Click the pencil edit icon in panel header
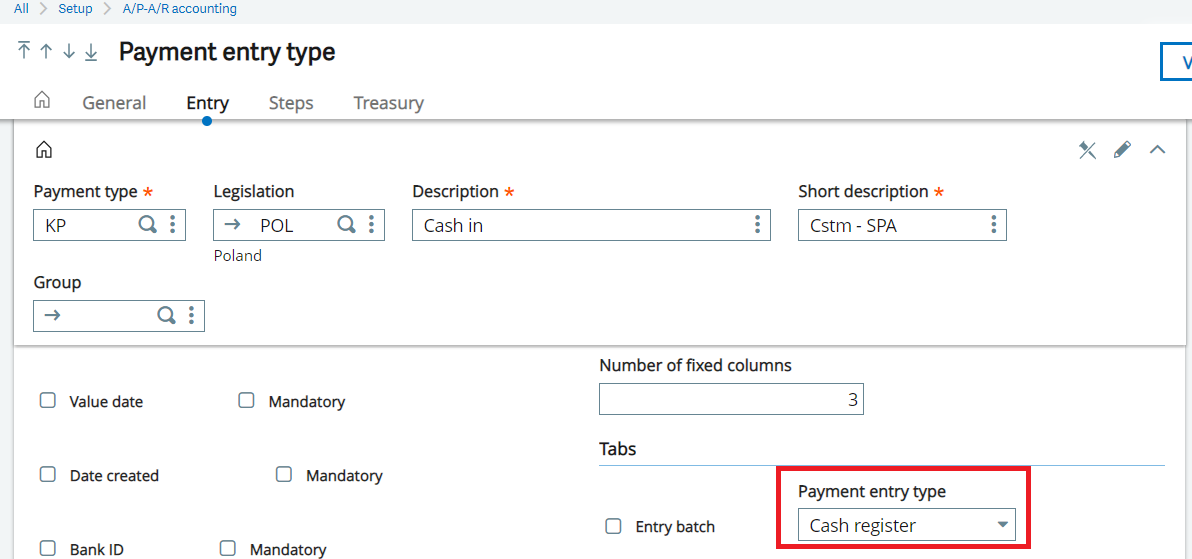The height and width of the screenshot is (559, 1192). (1122, 150)
